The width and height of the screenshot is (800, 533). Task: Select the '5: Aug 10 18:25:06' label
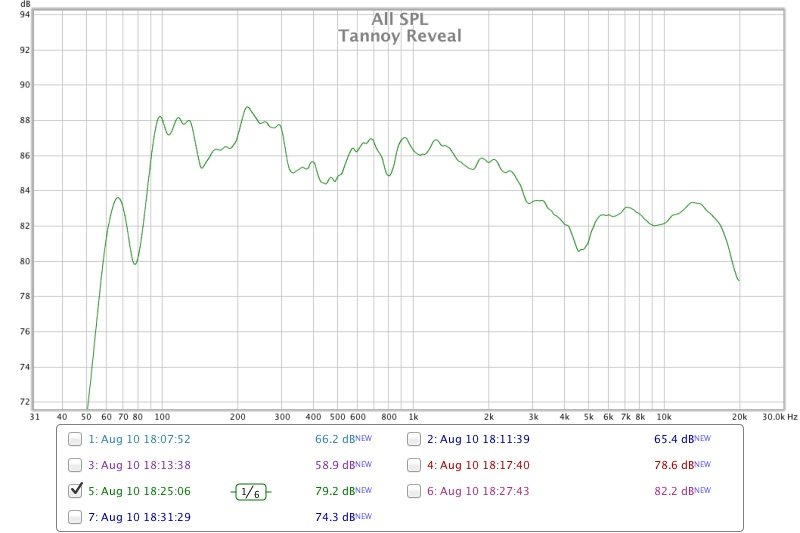click(x=140, y=491)
